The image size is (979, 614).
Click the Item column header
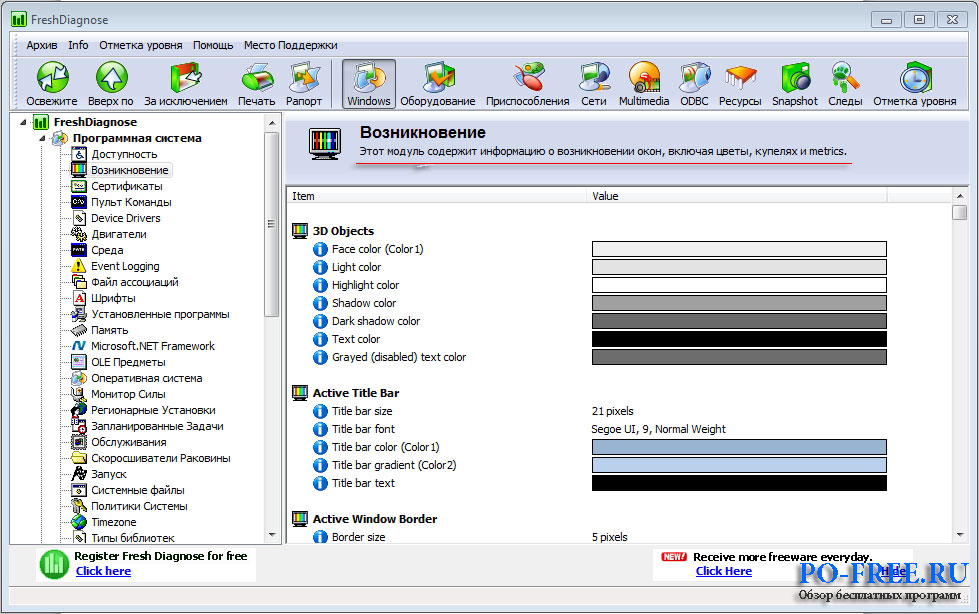436,196
